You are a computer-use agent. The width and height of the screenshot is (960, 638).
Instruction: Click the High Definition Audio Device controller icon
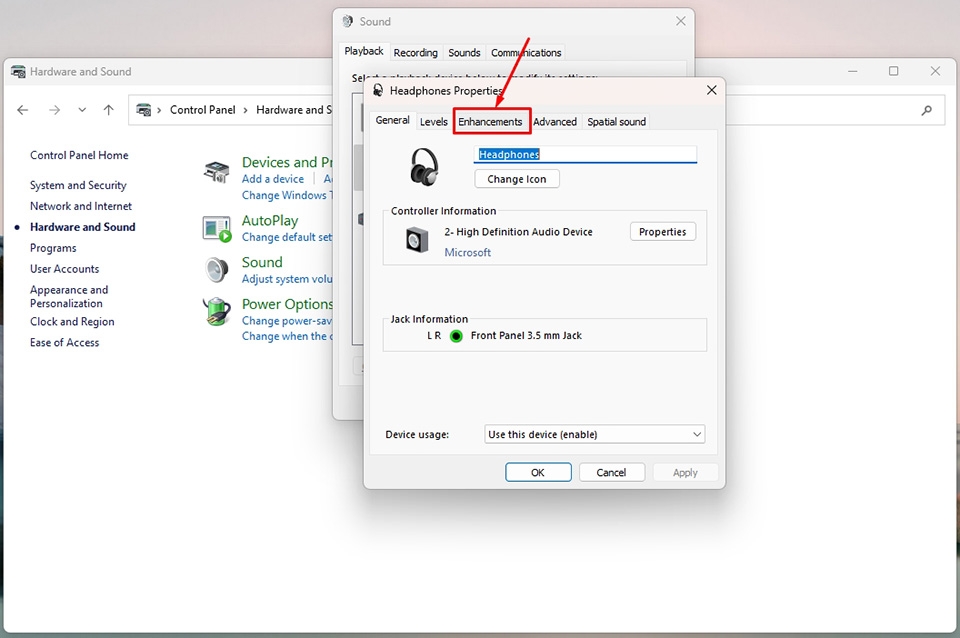coord(416,238)
